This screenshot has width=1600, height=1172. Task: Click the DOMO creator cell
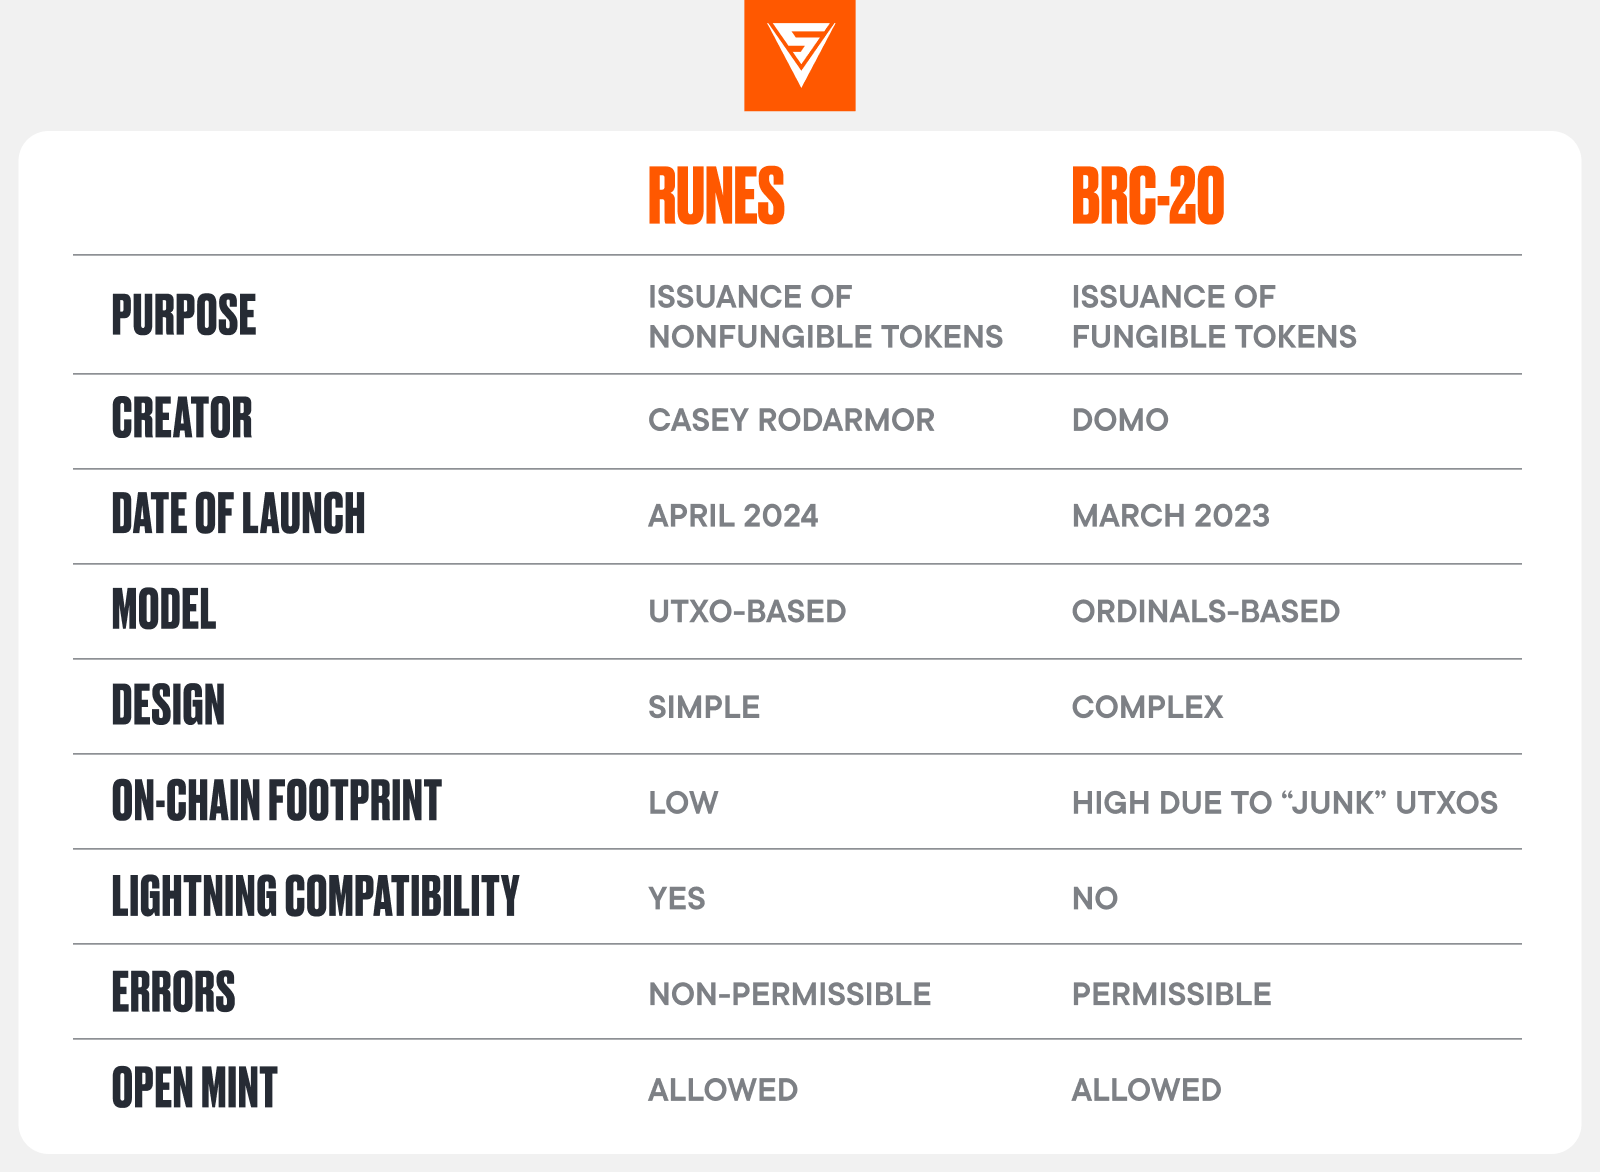coord(1120,420)
